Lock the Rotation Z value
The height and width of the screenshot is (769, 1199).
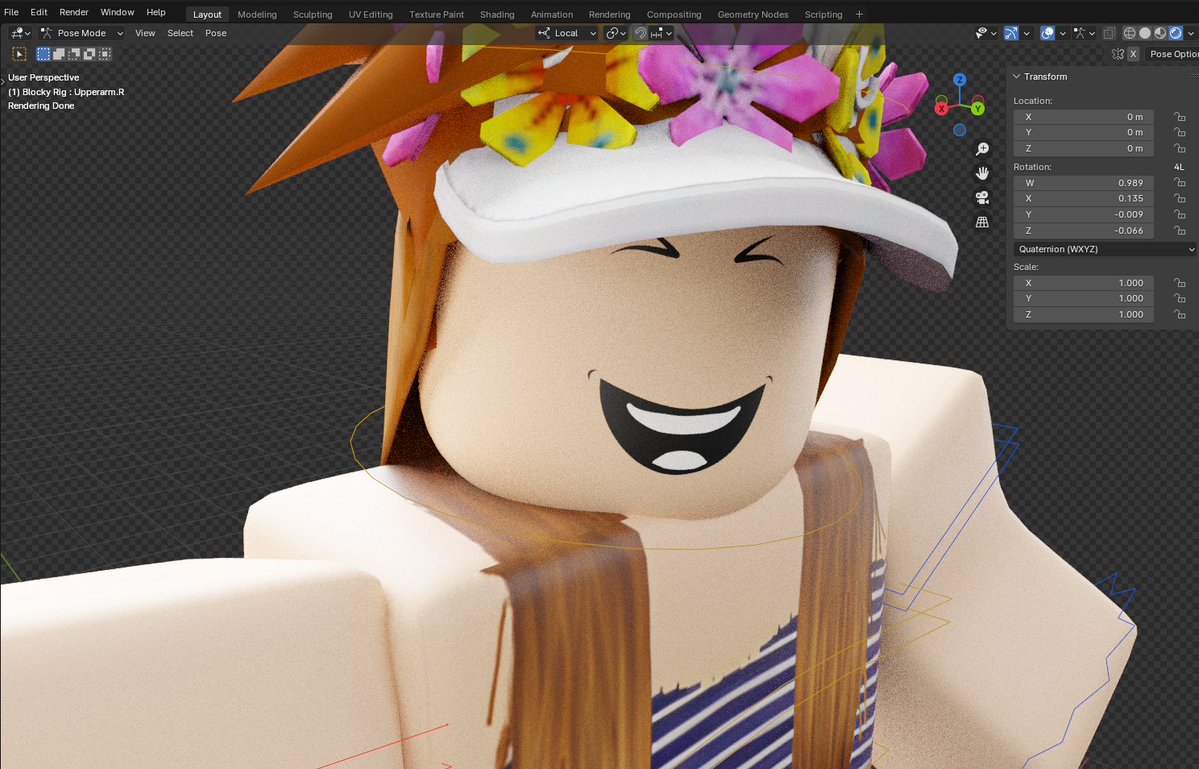[1180, 230]
